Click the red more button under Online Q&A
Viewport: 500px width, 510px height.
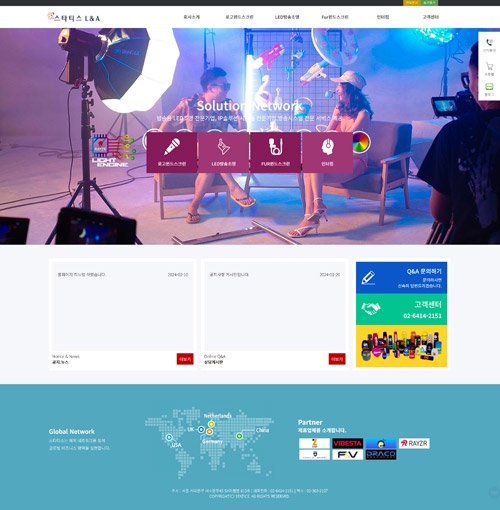point(337,359)
